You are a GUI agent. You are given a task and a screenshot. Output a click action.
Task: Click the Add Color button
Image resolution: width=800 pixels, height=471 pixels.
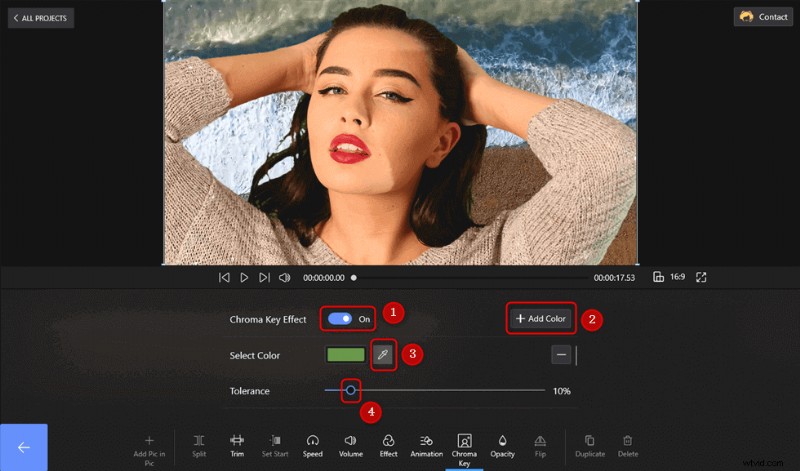(541, 318)
